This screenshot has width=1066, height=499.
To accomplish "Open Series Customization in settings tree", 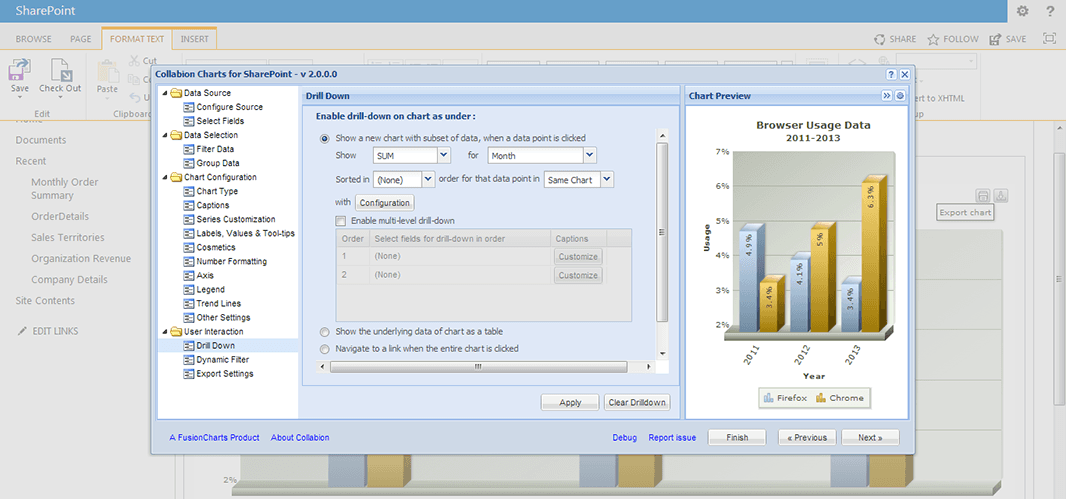I will 236,220.
